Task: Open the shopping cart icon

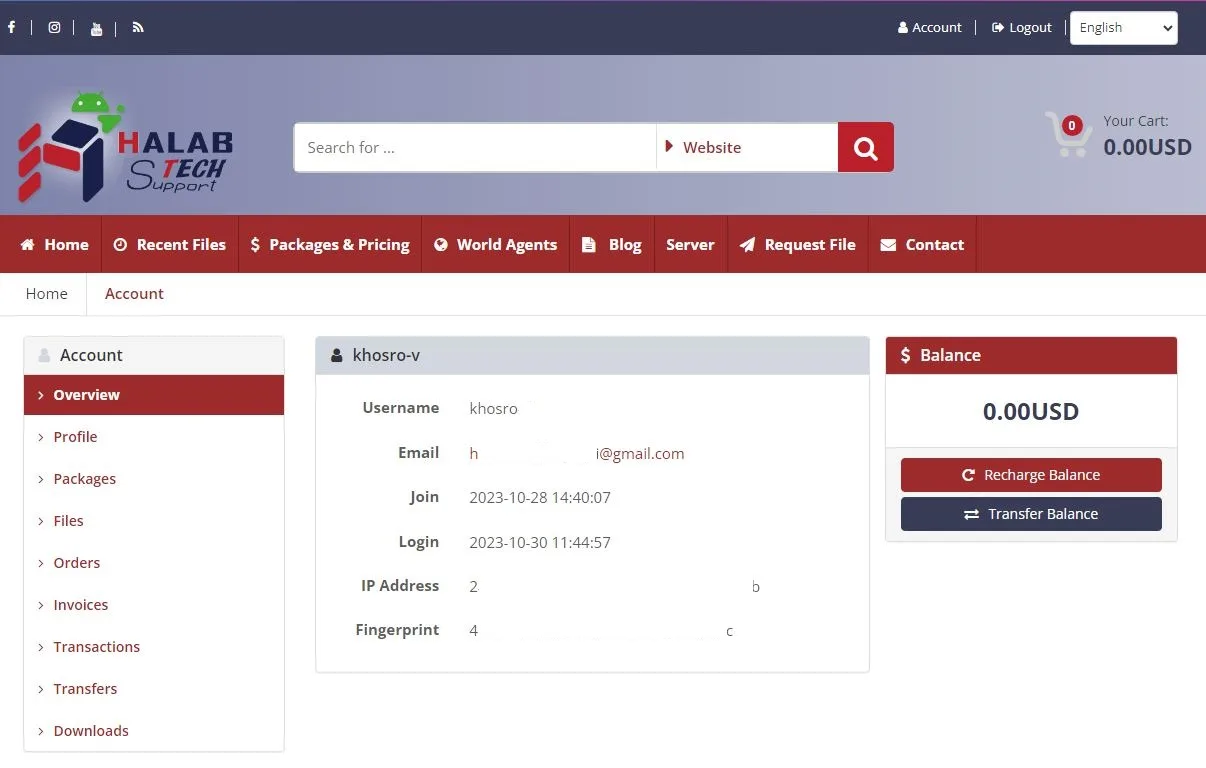Action: pyautogui.click(x=1067, y=134)
